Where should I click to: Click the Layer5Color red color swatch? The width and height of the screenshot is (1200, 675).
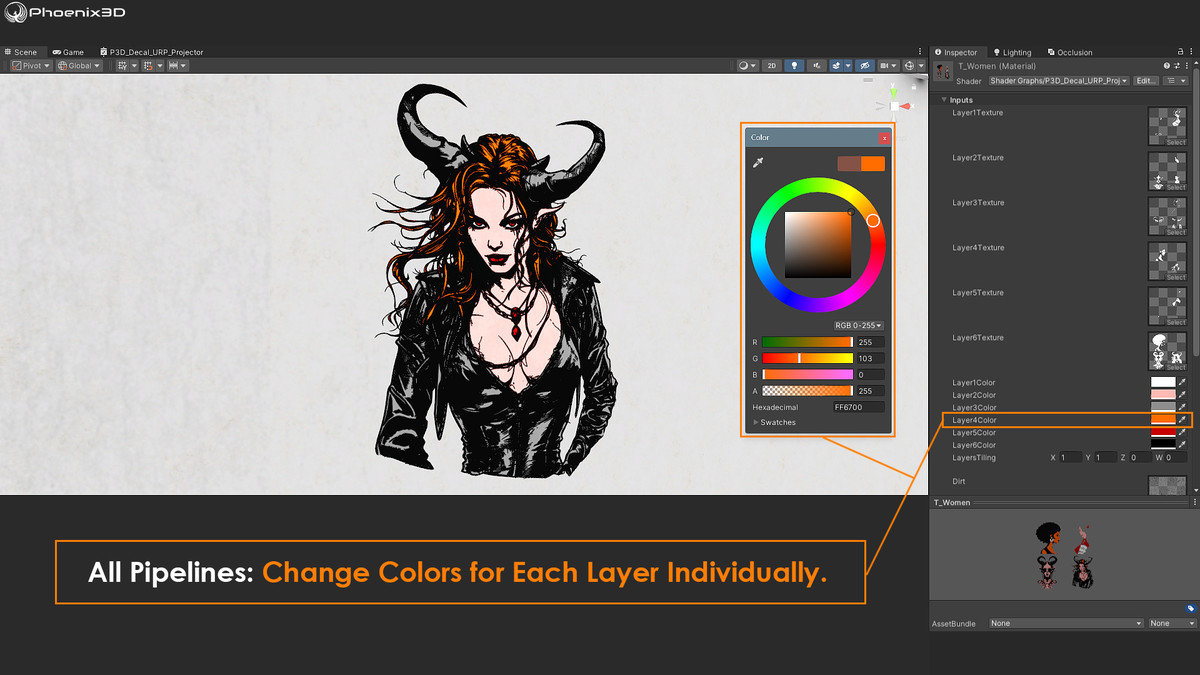(1163, 432)
